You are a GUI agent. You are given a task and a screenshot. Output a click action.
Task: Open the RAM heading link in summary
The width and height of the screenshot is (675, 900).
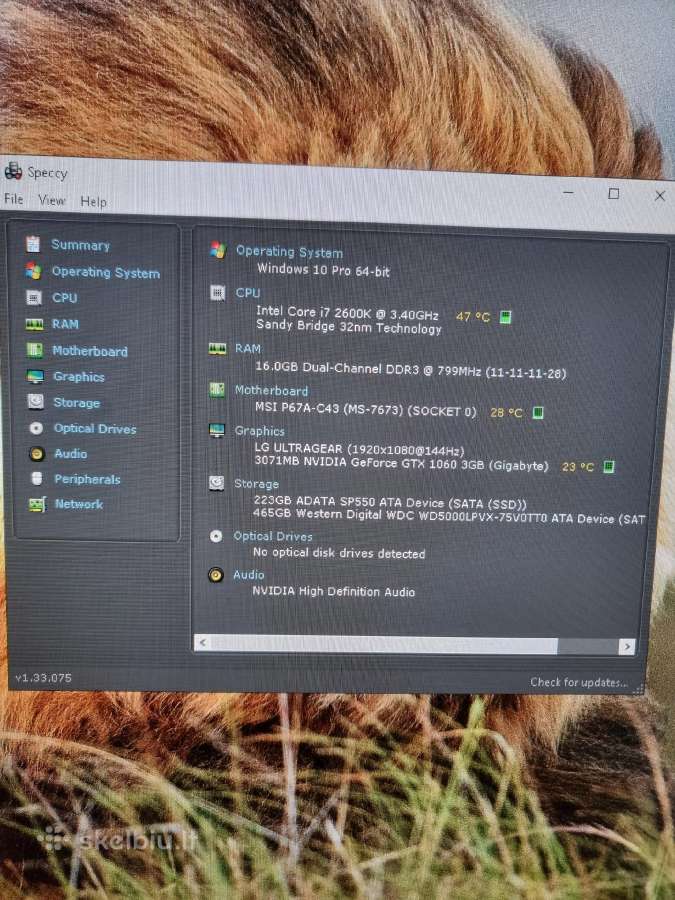tap(247, 348)
